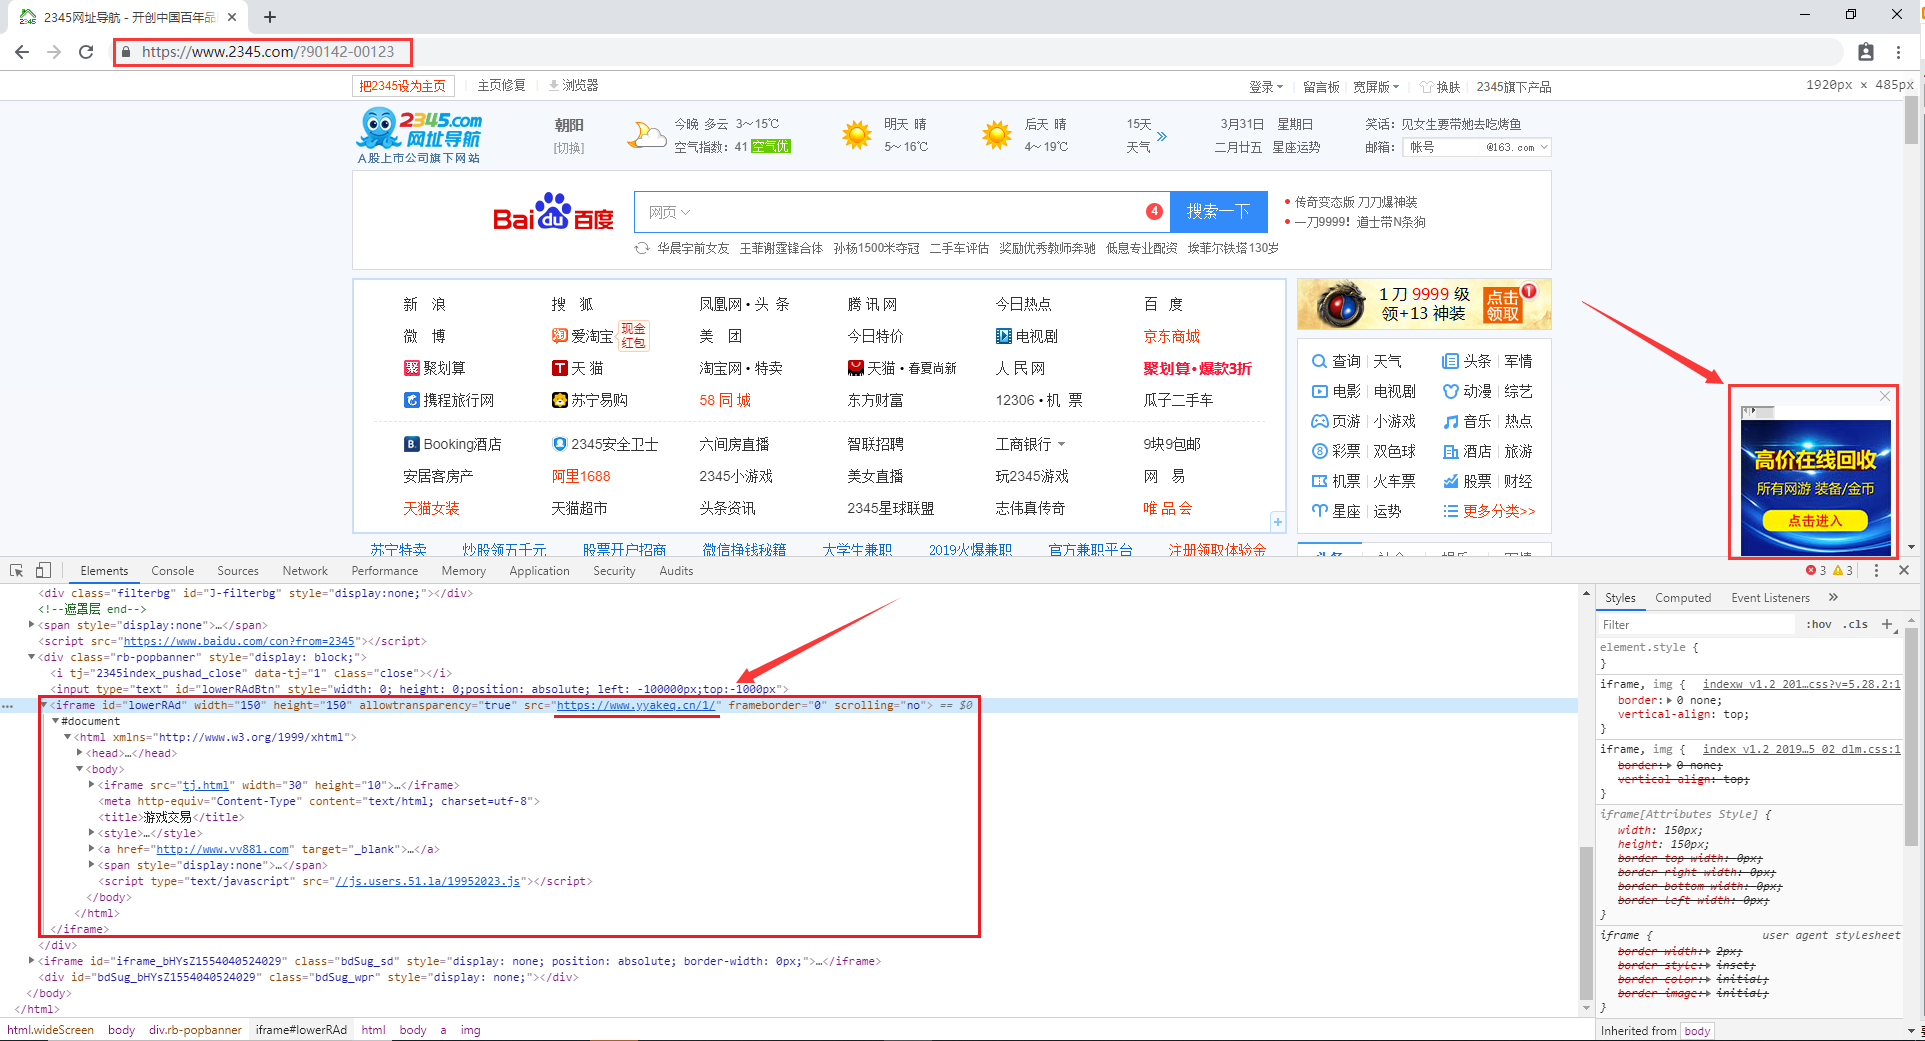1925x1041 pixels.
Task: Toggle the .cls element classes pane
Action: click(x=1856, y=624)
